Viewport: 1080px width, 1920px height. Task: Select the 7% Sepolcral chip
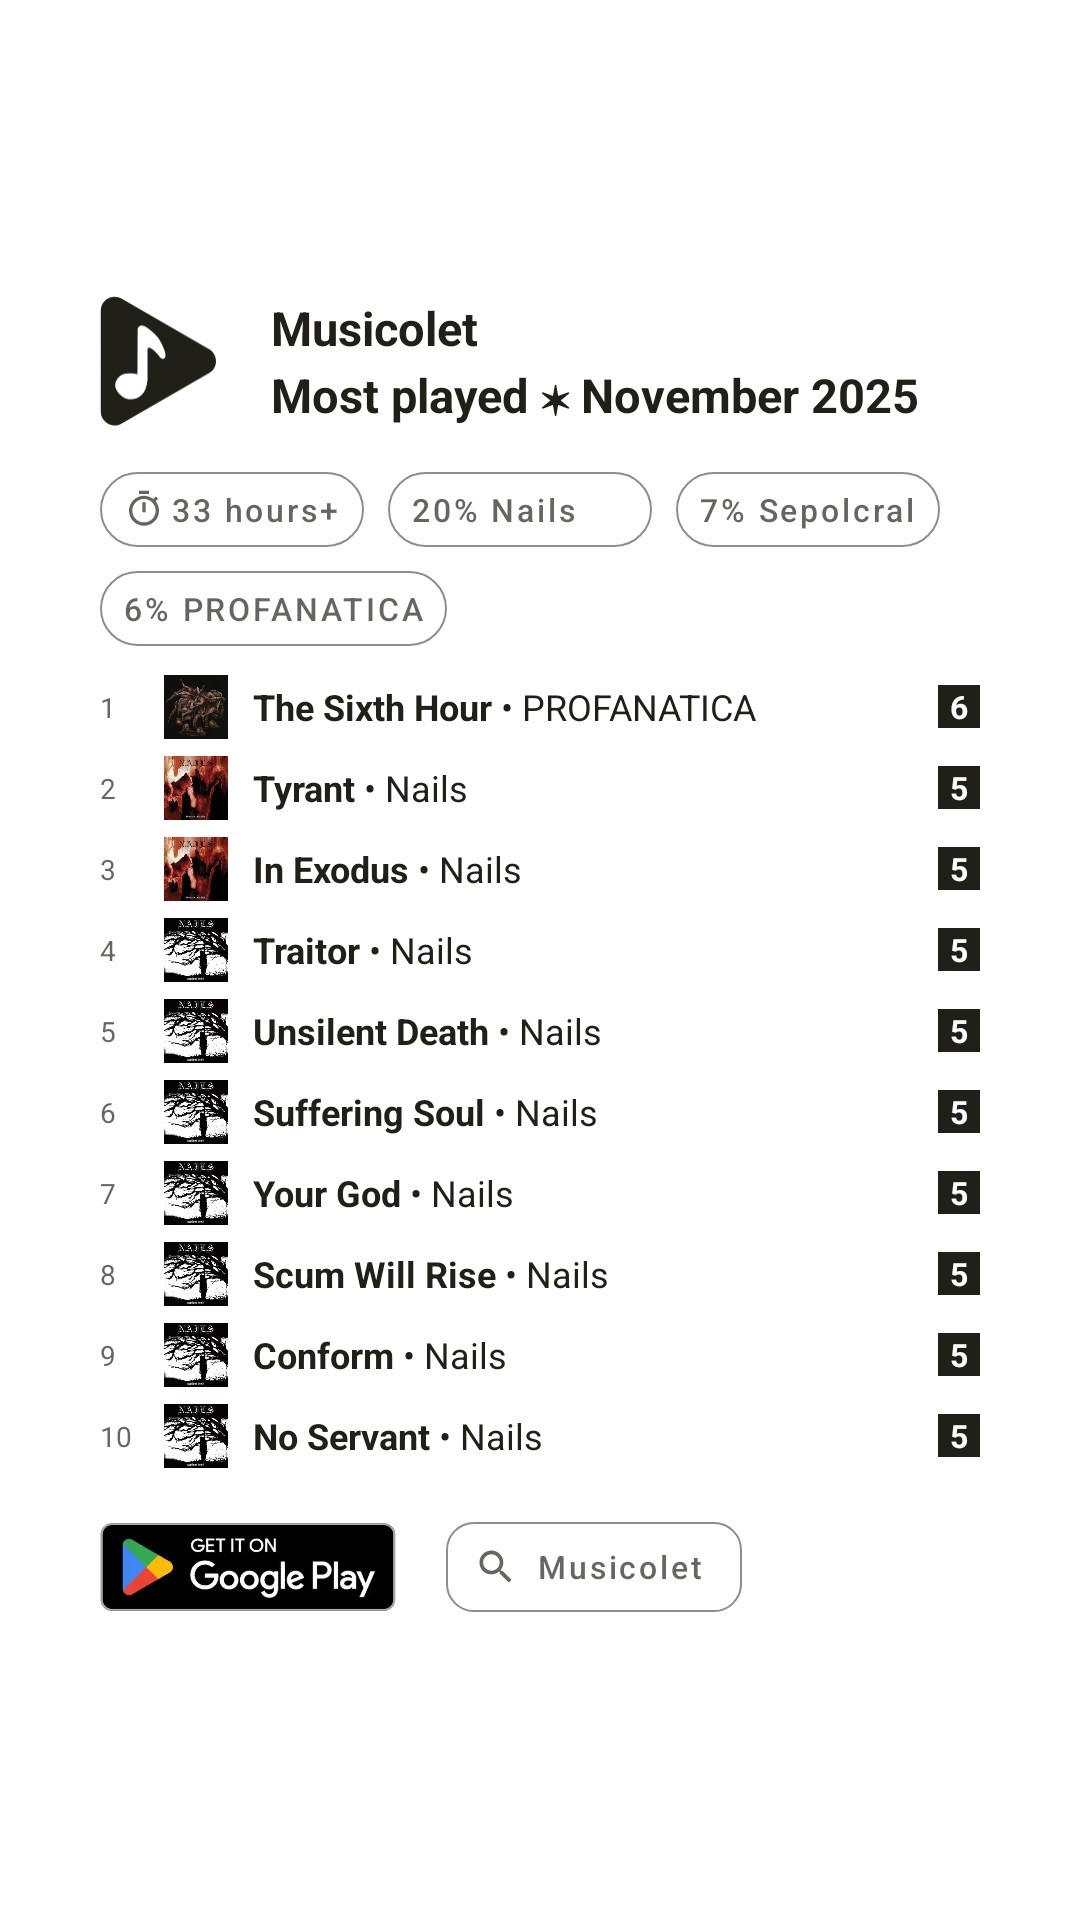(807, 510)
